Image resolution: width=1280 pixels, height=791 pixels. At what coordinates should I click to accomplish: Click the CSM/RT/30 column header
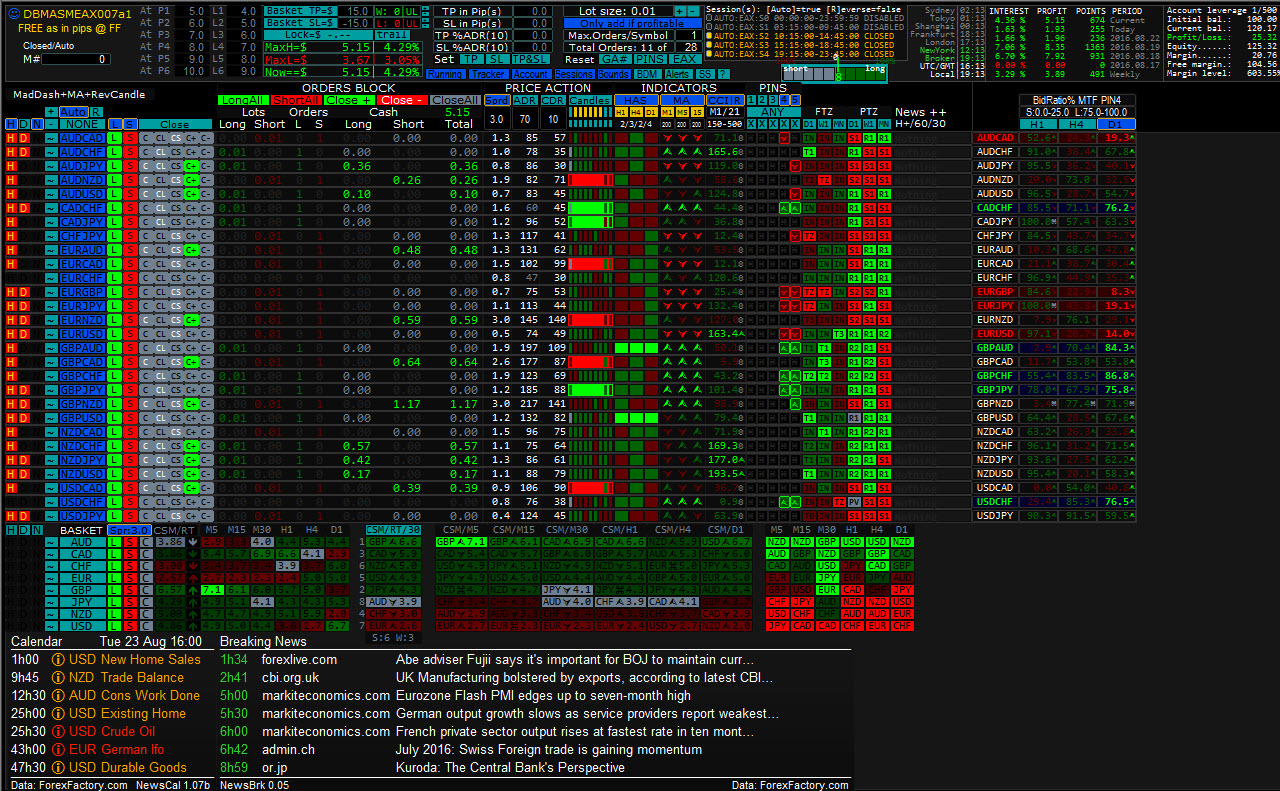[393, 530]
